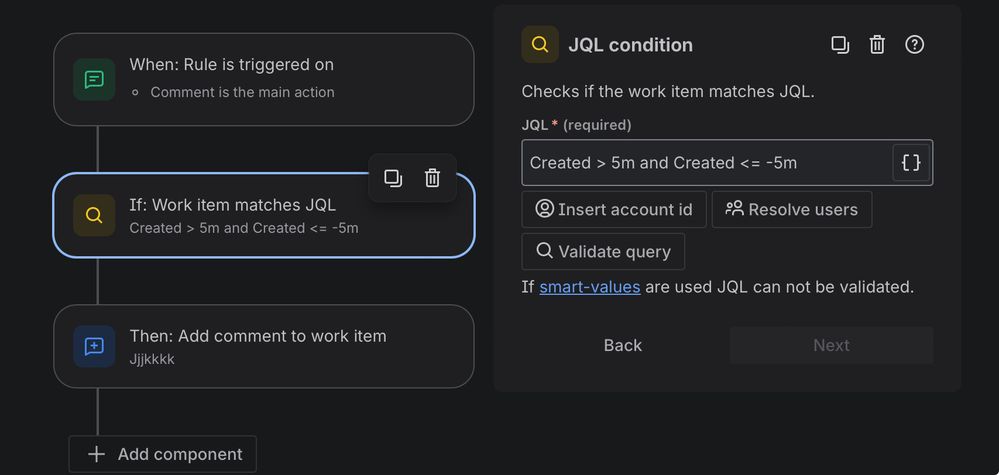Open help for JQL condition
This screenshot has height=475, width=999.
tap(914, 45)
